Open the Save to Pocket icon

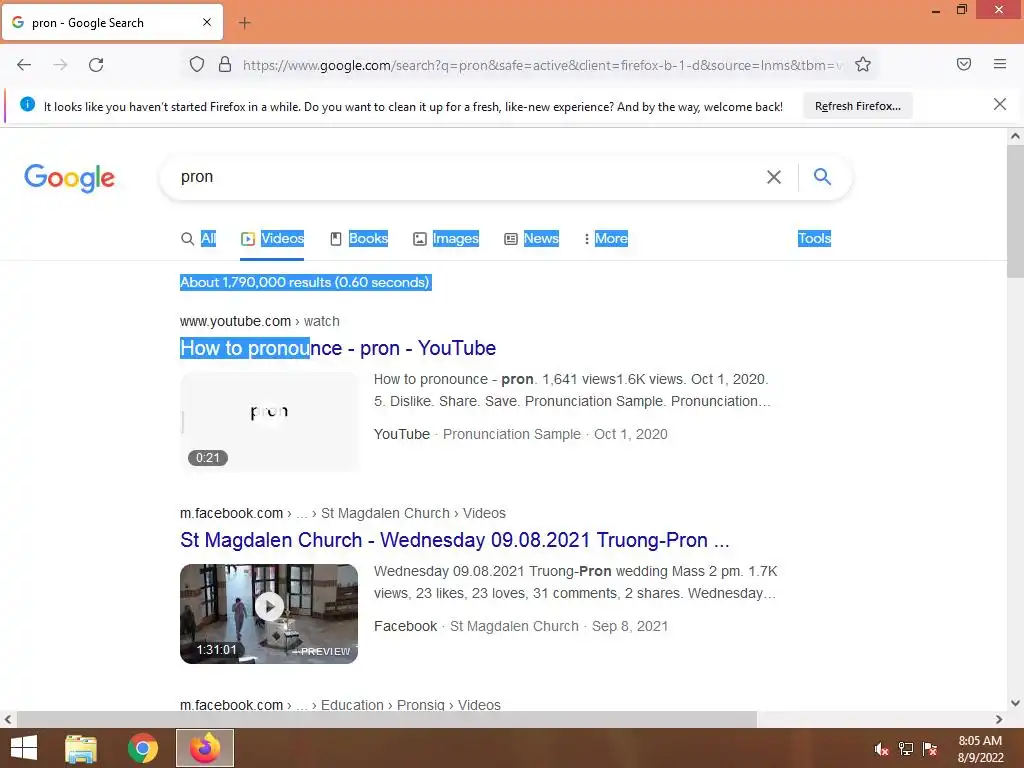coord(964,64)
